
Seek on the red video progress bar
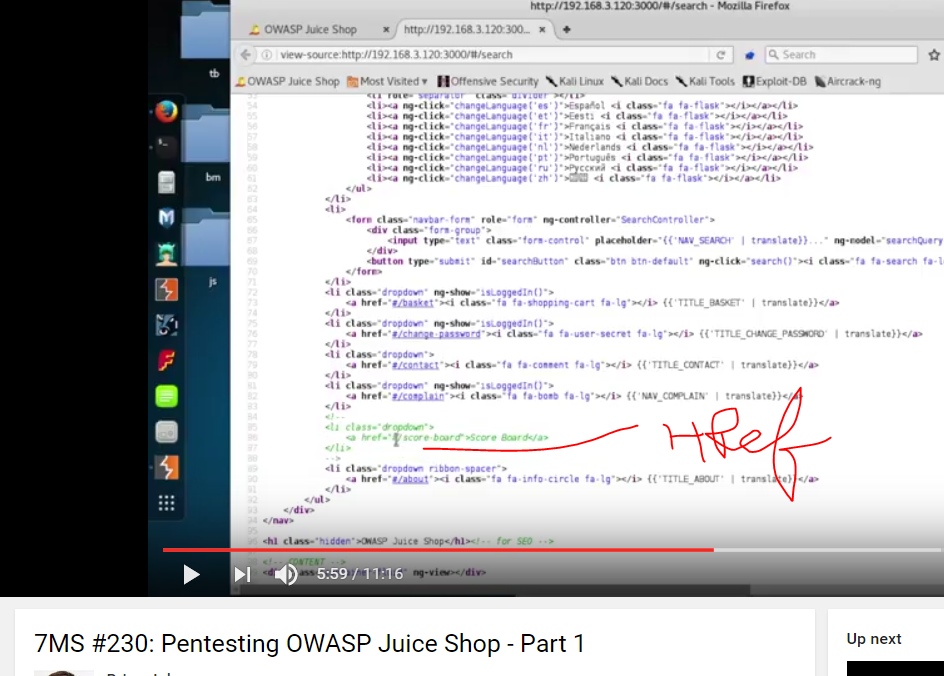[x=553, y=550]
